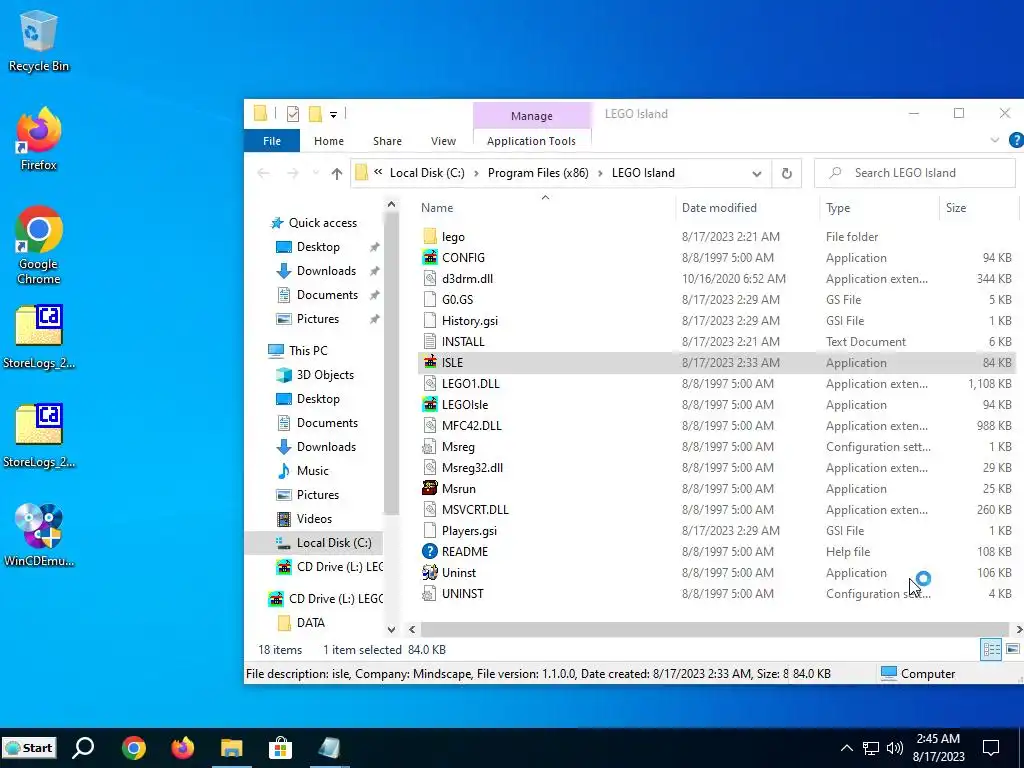The width and height of the screenshot is (1024, 768).
Task: Open Recycle Bin on the desktop
Action: coord(39,40)
